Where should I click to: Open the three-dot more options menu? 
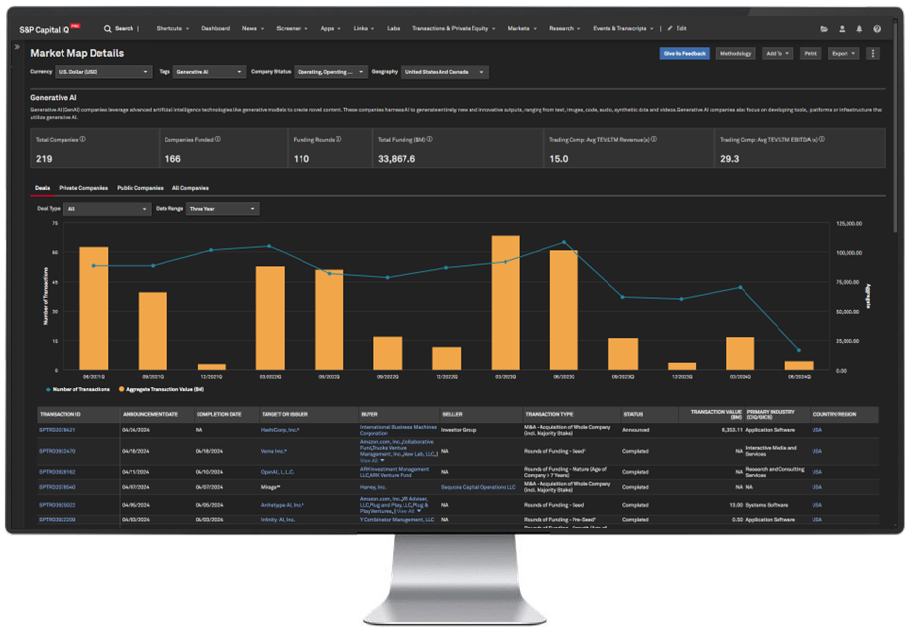[x=873, y=53]
